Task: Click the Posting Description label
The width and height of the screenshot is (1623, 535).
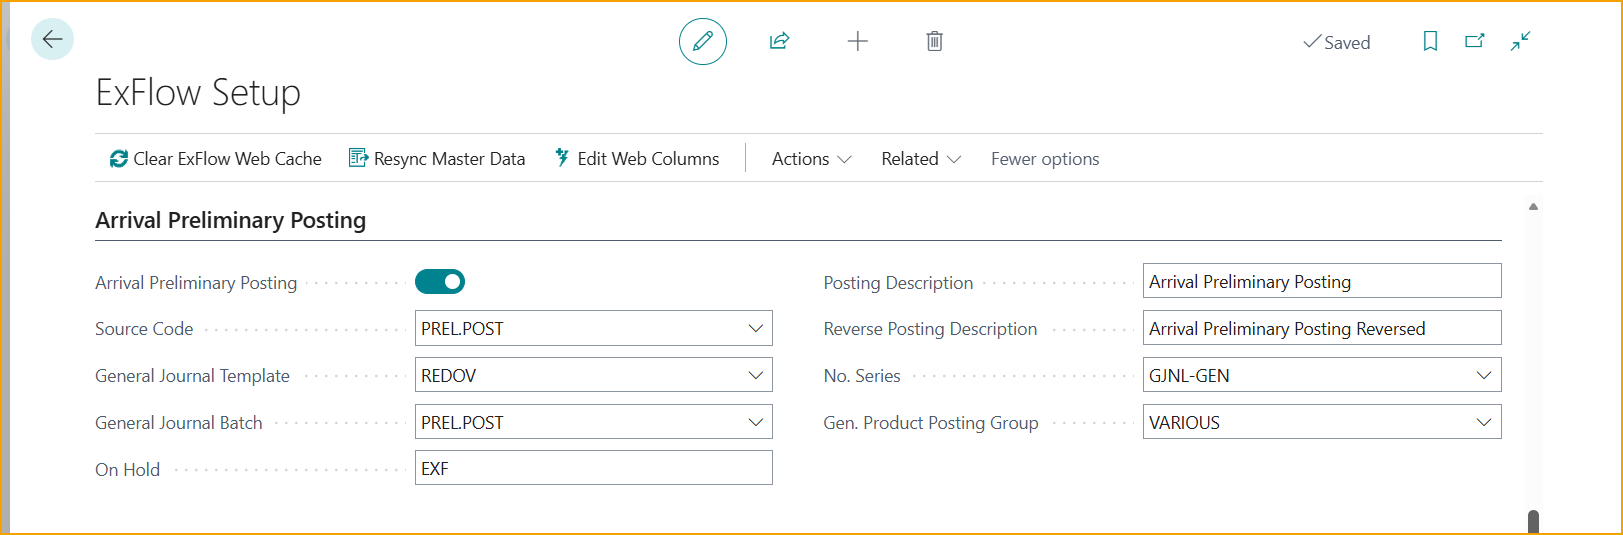Action: (x=898, y=283)
